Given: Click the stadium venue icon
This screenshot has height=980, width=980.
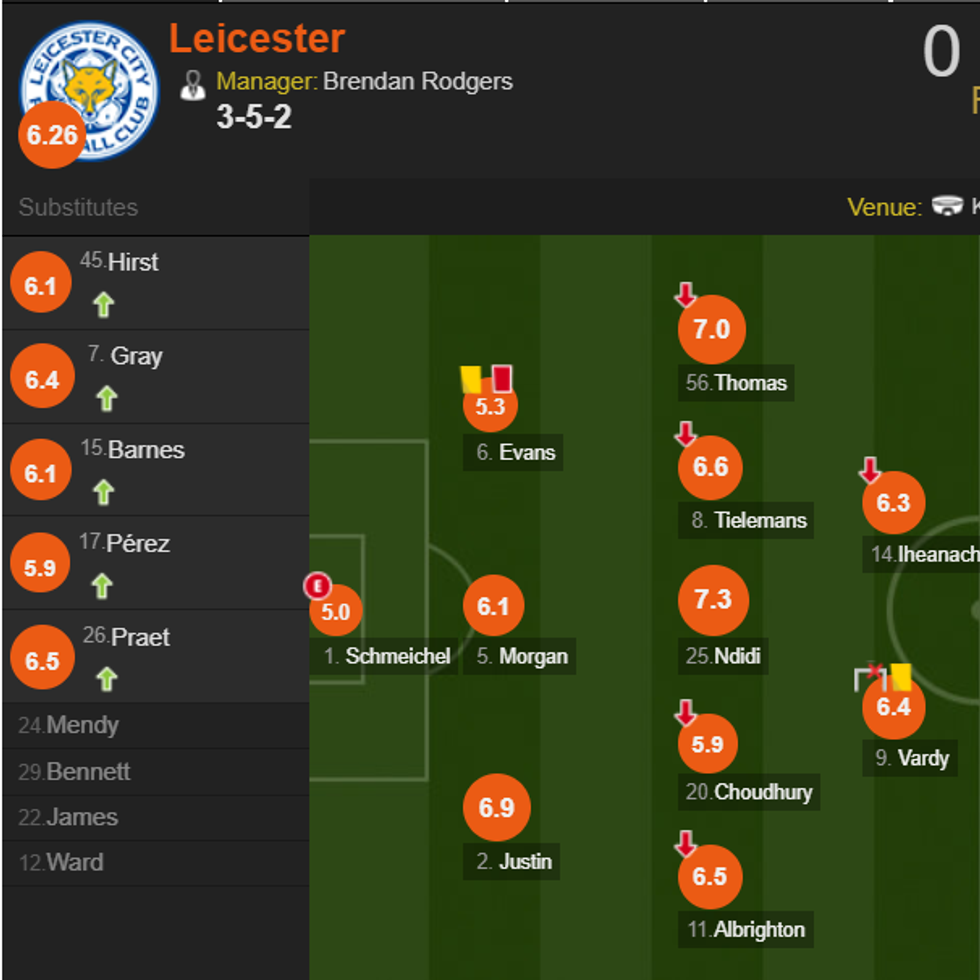Looking at the screenshot, I should (x=946, y=206).
